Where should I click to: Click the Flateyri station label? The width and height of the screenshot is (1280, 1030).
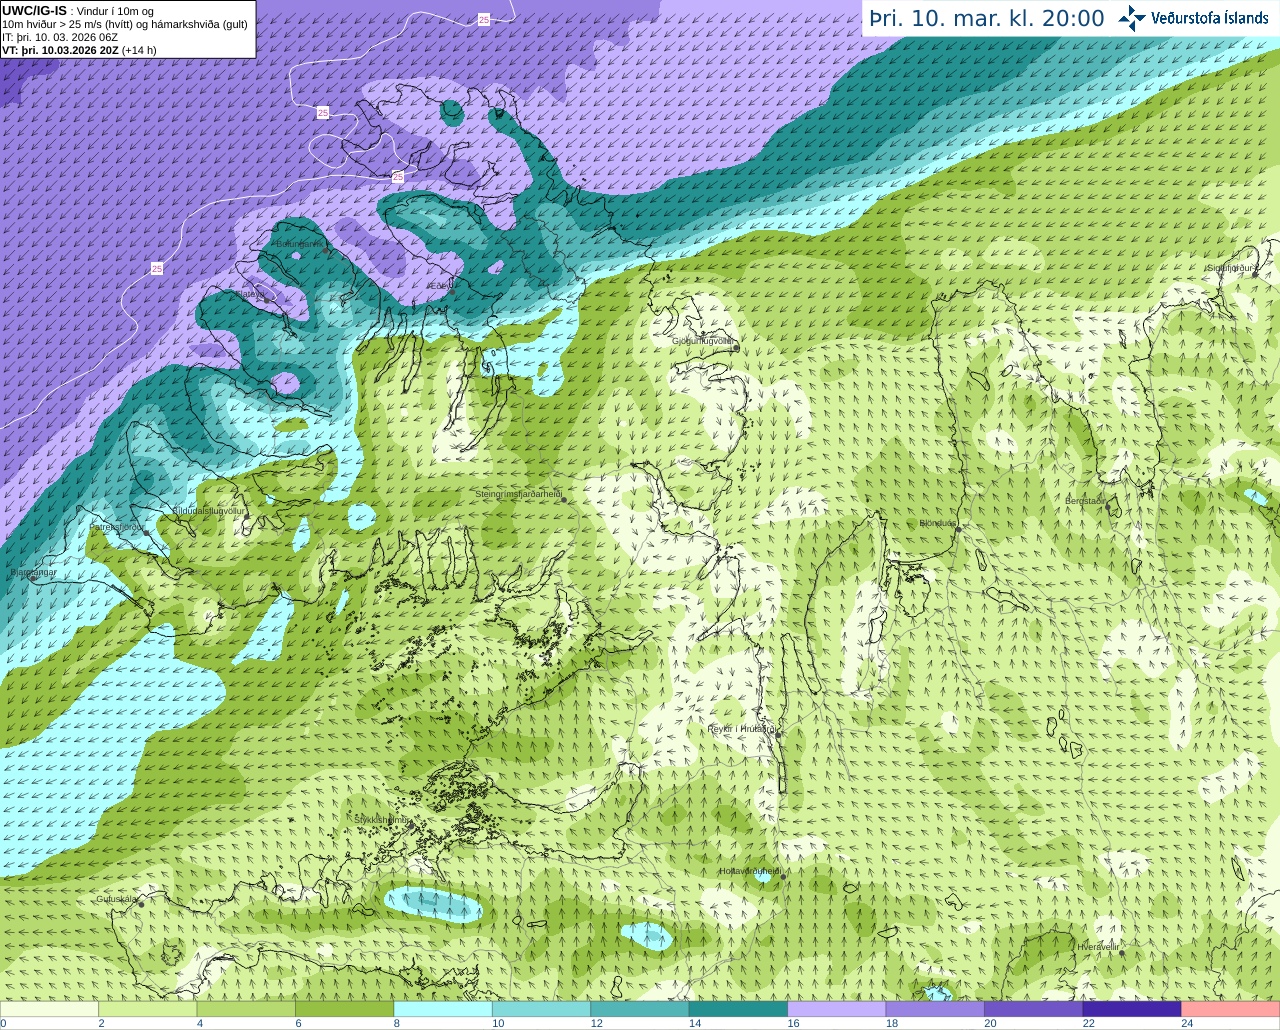click(252, 294)
